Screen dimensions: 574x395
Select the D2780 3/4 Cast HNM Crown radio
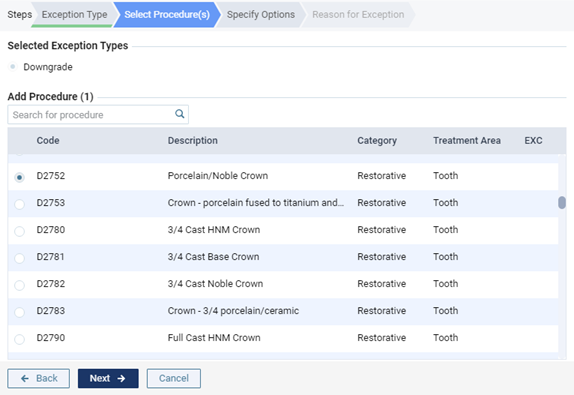(19, 231)
